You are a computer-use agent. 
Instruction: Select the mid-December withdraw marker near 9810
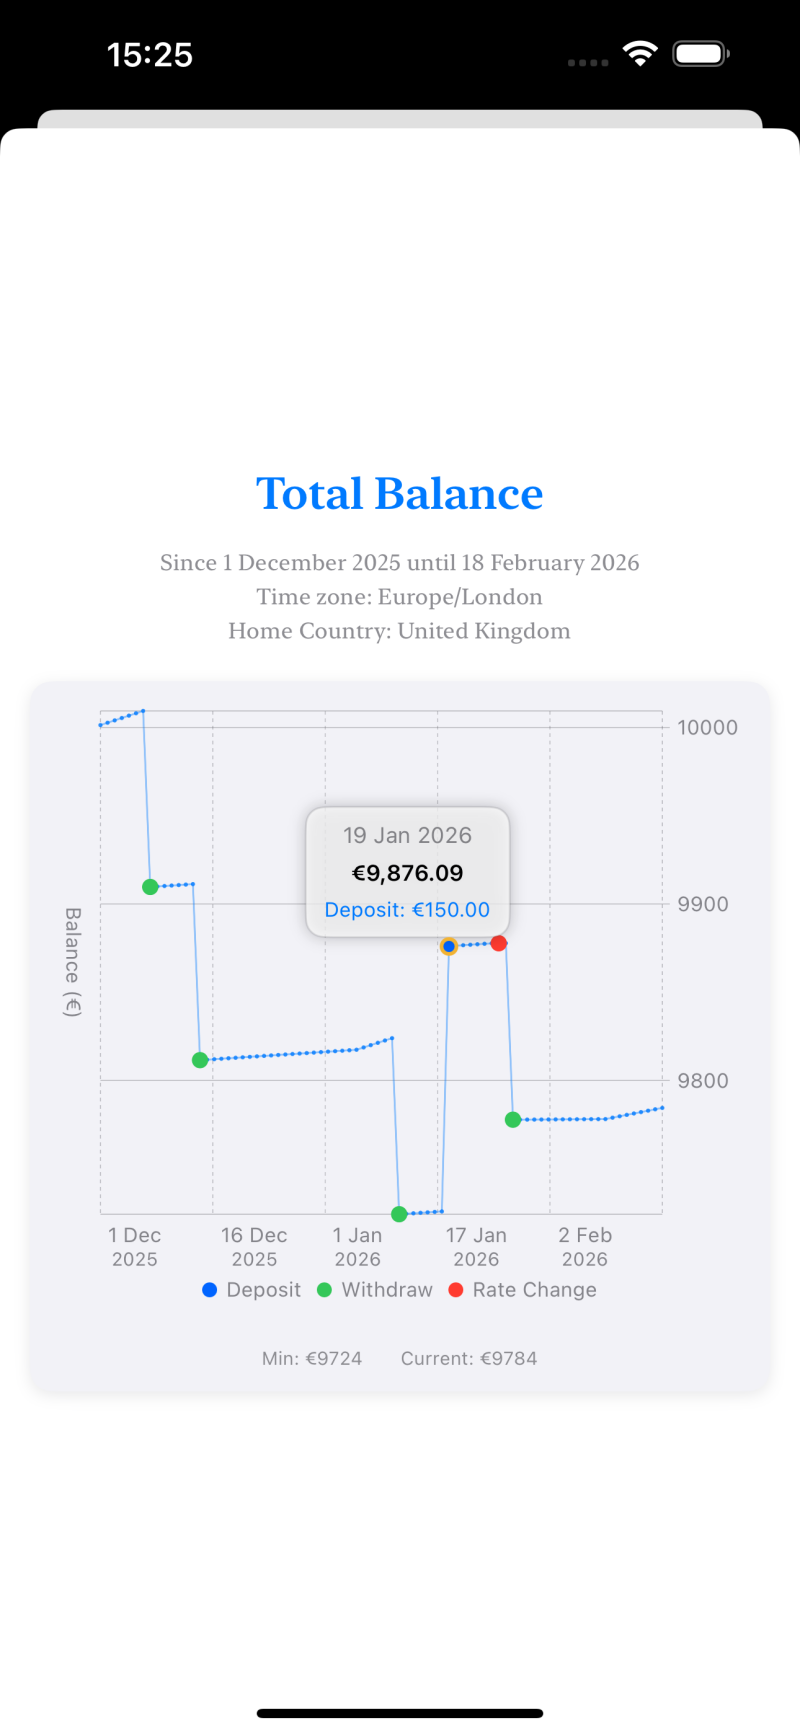pos(200,1060)
